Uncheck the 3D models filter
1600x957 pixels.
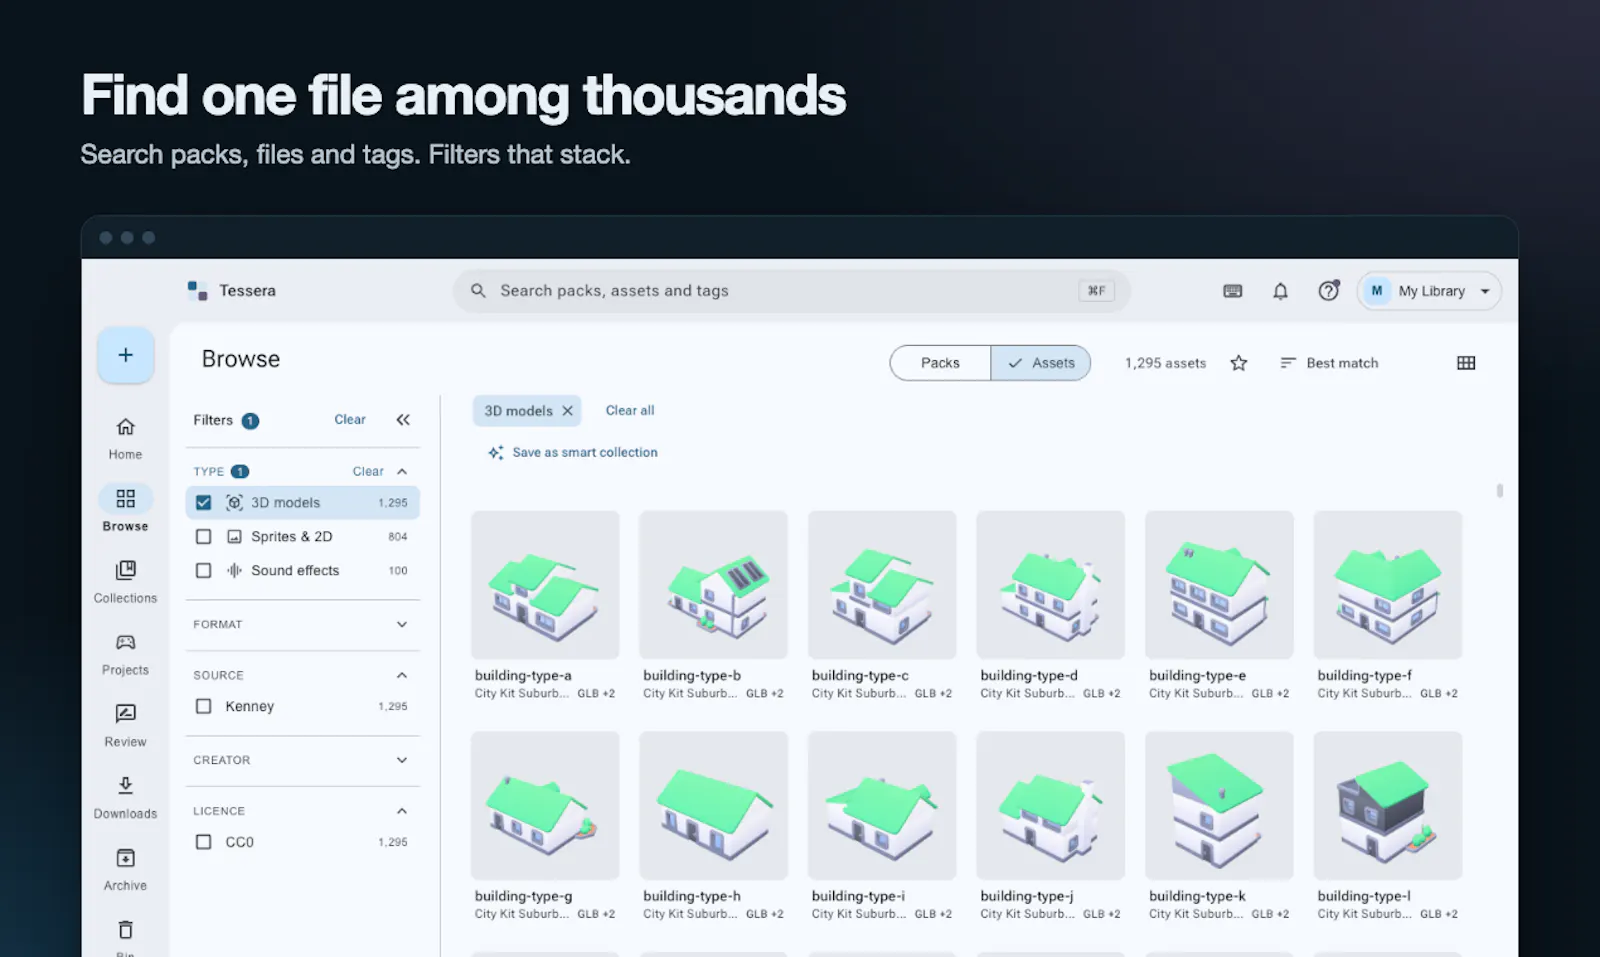(x=203, y=503)
